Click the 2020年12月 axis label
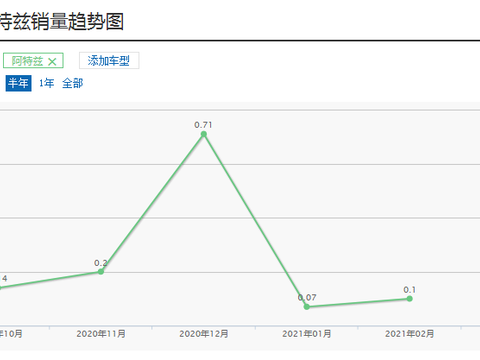Viewport: 480px width, 360px height. click(x=204, y=334)
